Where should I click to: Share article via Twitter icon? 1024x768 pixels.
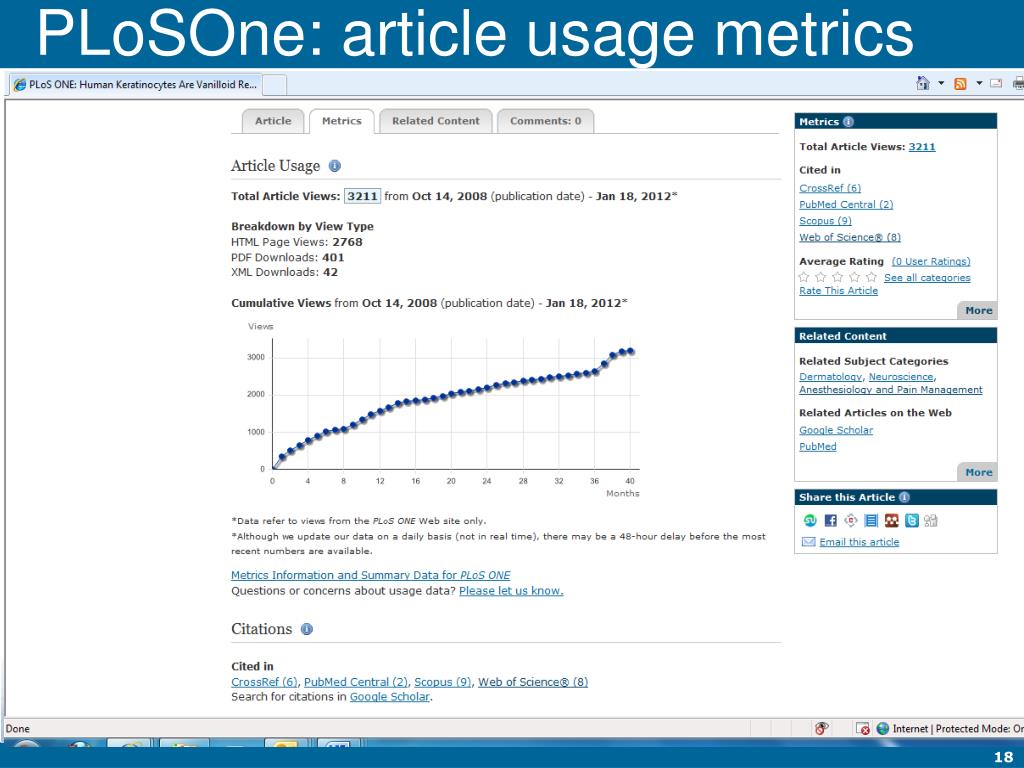[x=912, y=520]
